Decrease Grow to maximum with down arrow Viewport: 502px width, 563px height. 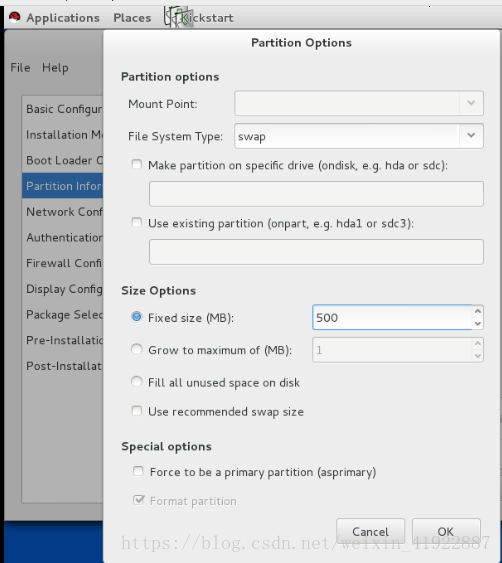[478, 356]
